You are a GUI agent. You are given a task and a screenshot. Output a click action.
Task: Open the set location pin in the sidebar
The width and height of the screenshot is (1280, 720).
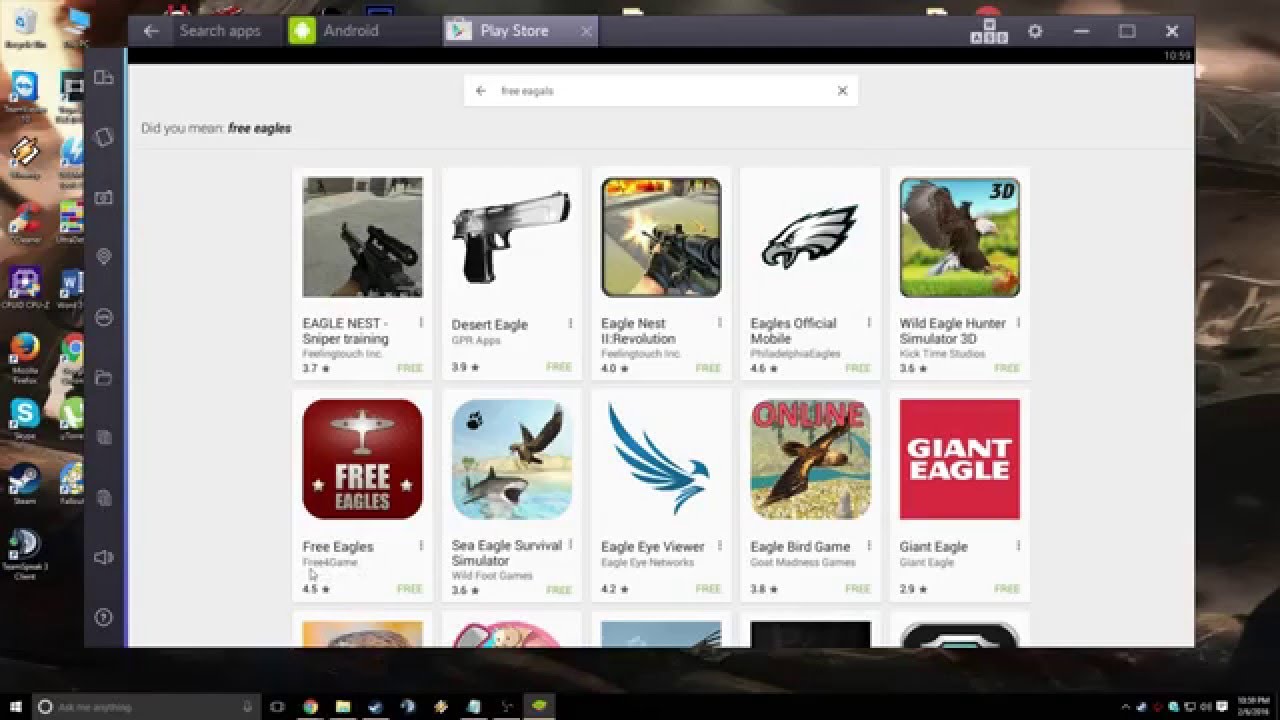point(103,257)
